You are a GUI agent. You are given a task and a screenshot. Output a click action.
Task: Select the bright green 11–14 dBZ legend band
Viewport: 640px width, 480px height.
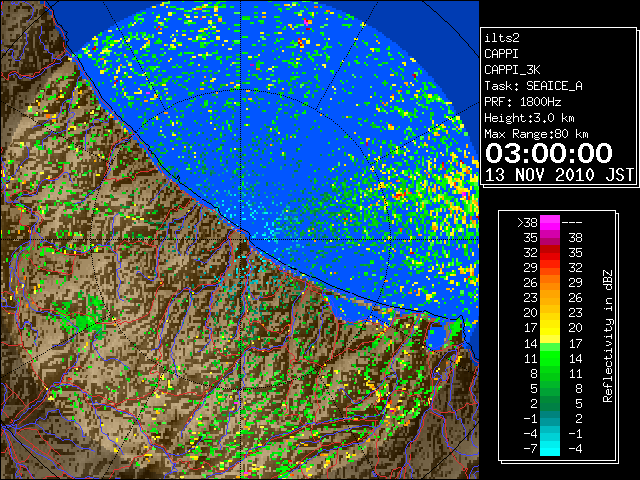pyautogui.click(x=550, y=358)
